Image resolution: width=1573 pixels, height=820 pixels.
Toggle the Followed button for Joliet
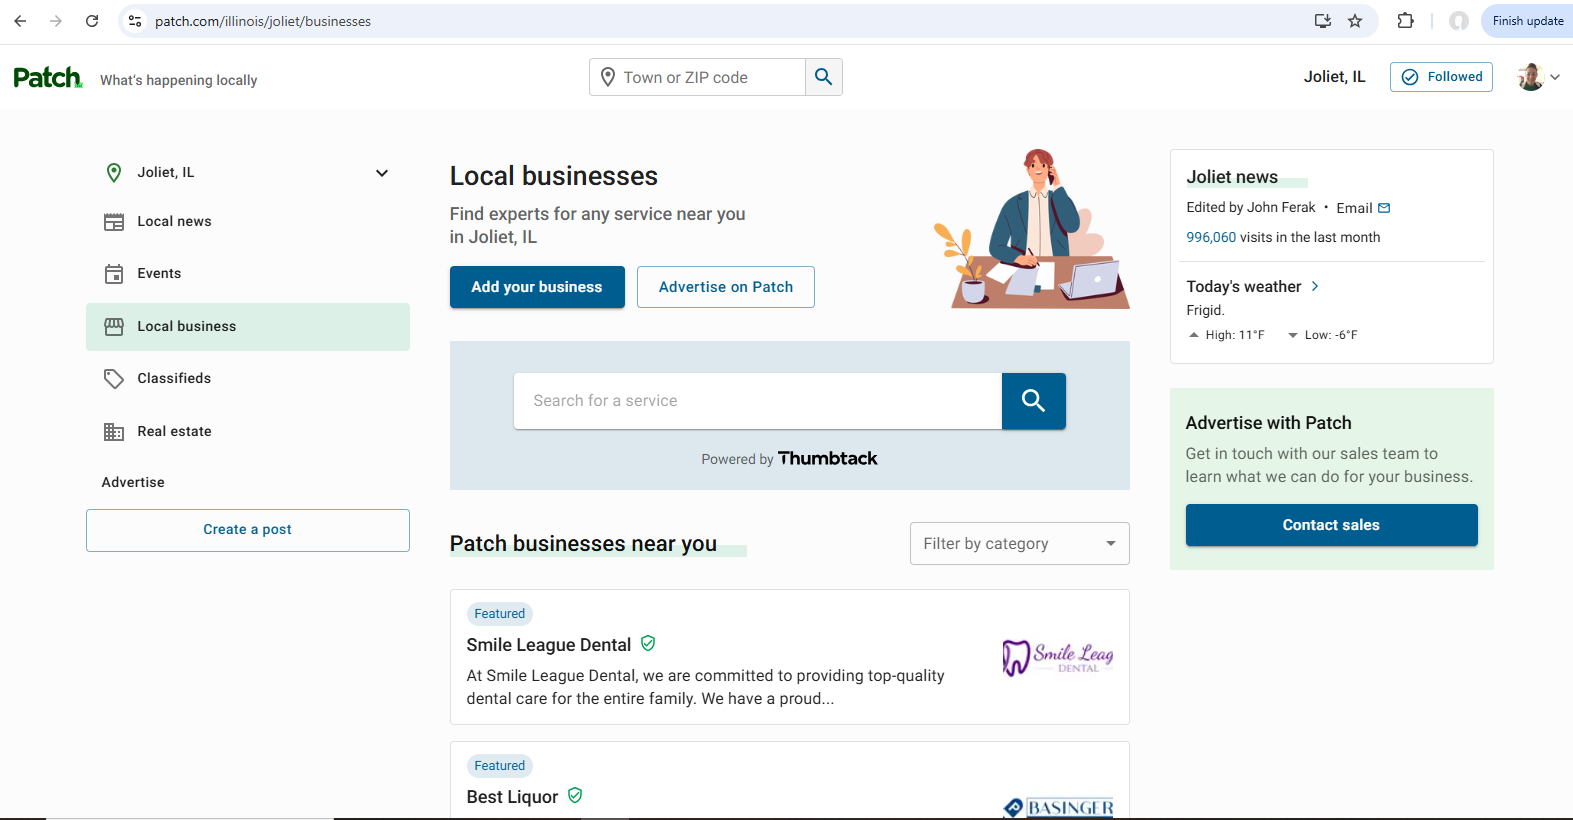pos(1441,77)
